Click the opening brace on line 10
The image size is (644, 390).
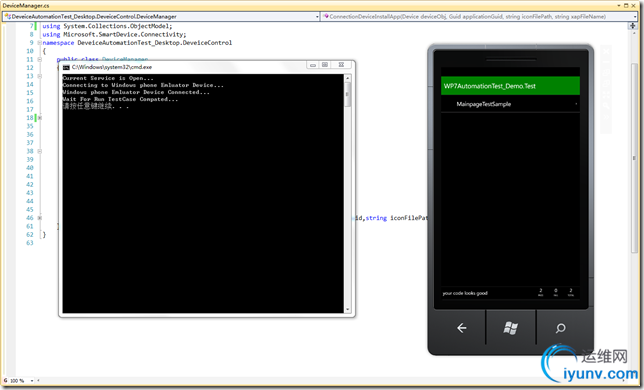click(x=44, y=51)
